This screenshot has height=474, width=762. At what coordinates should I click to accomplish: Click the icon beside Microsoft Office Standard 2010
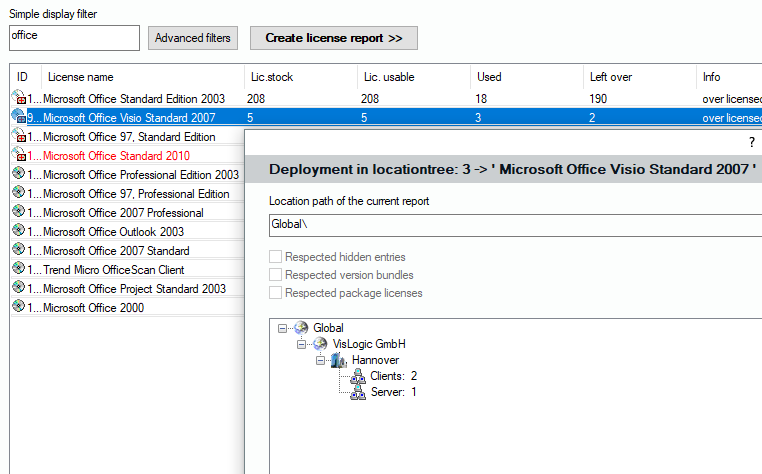18,156
